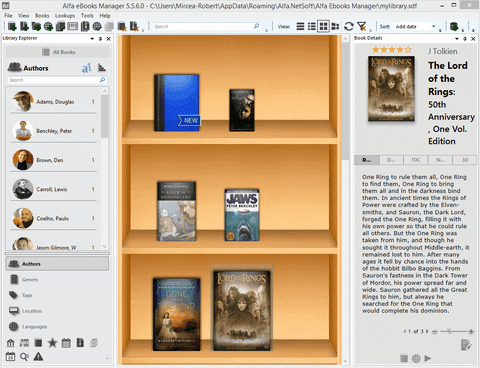This screenshot has height=368, width=480.
Task: Select author Benchley, Peter
Action: (53, 131)
